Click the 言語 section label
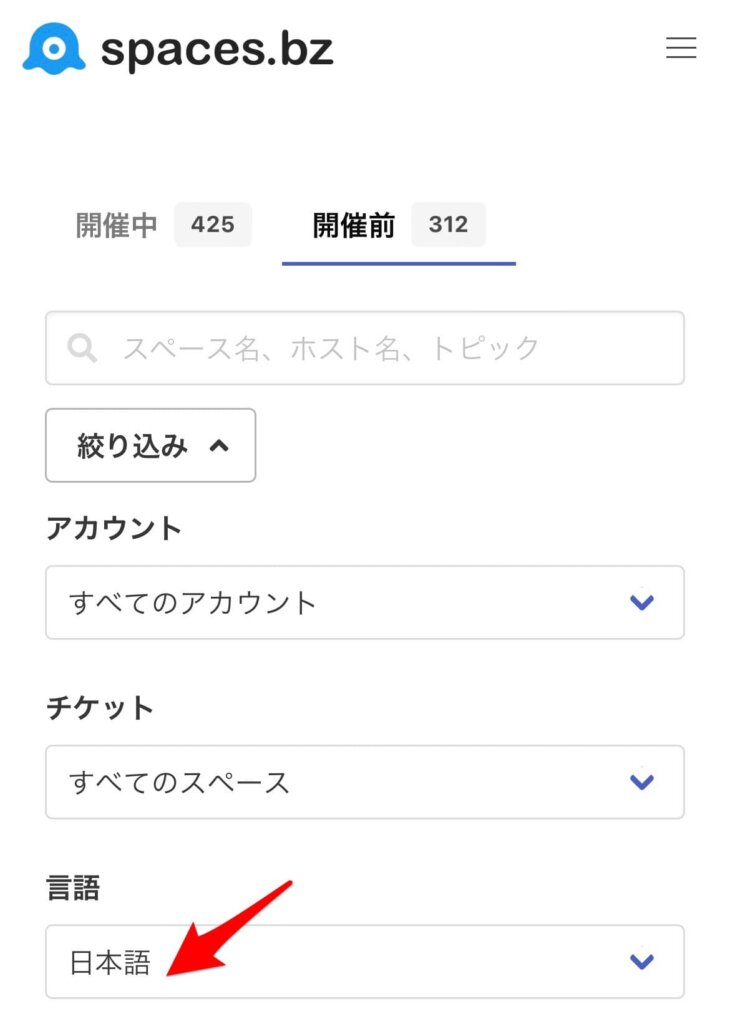Viewport: 730px width, 1024px height. click(x=73, y=888)
